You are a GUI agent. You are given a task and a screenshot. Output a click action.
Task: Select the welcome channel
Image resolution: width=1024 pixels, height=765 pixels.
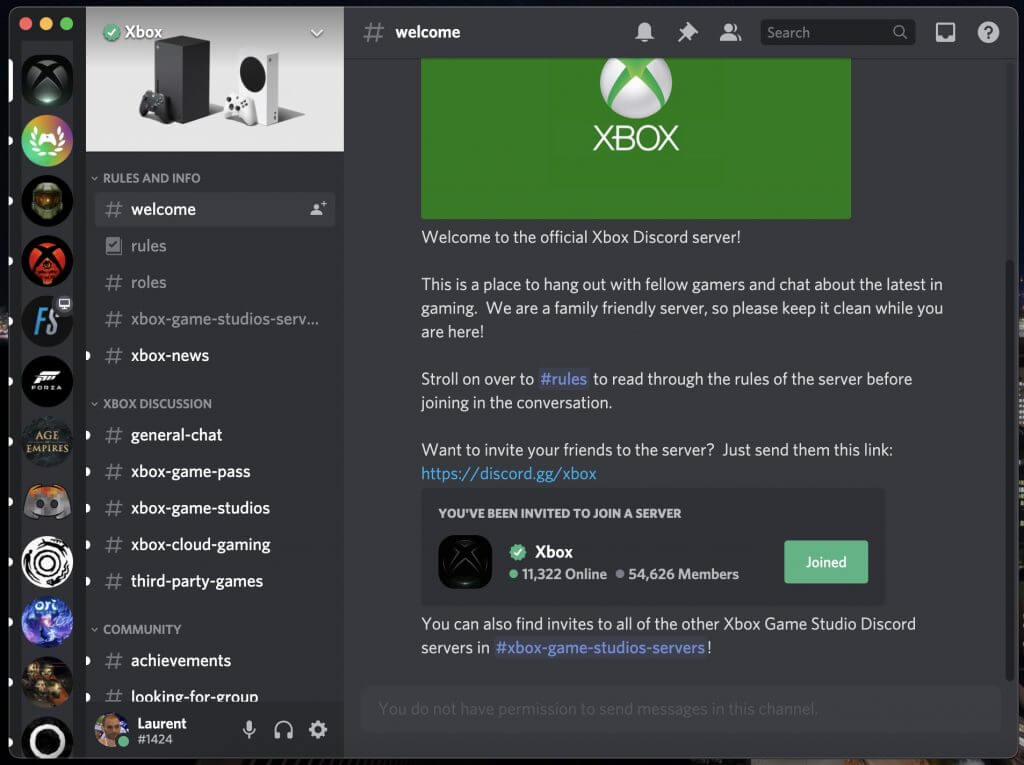coord(215,209)
